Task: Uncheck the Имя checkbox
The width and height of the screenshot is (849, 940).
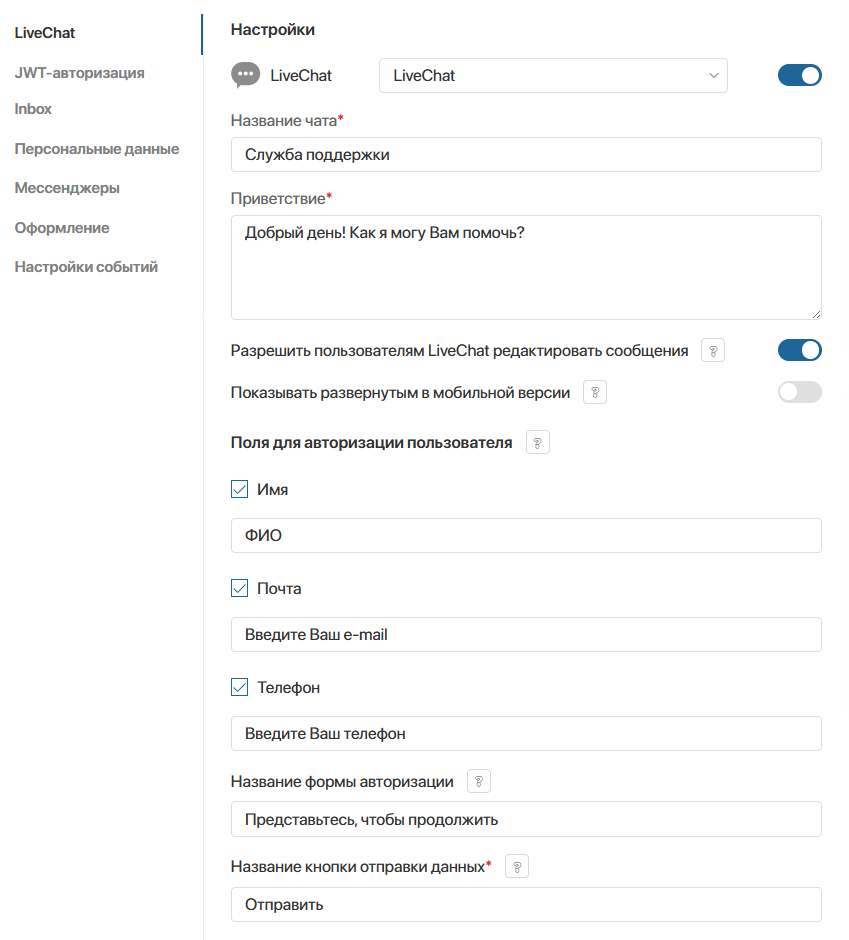Action: coord(240,490)
